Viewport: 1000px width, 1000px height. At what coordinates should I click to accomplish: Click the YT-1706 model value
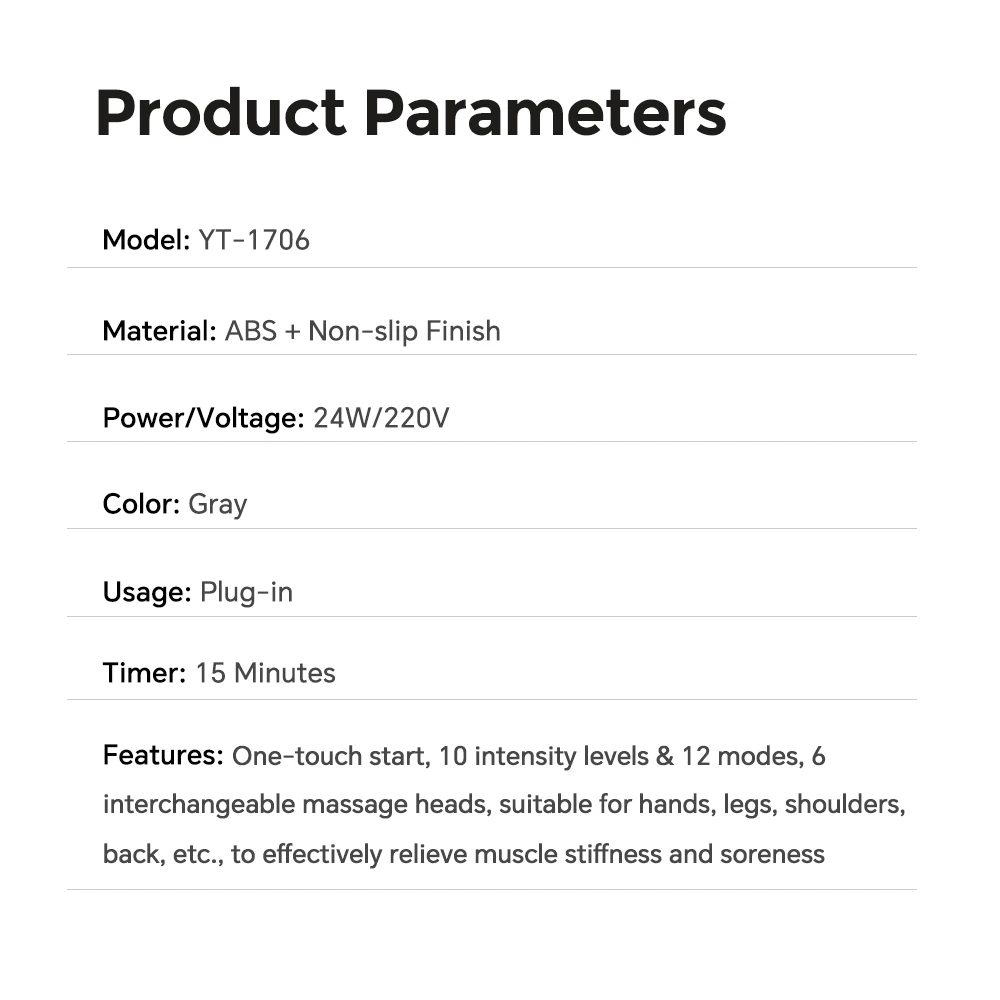pyautogui.click(x=254, y=240)
